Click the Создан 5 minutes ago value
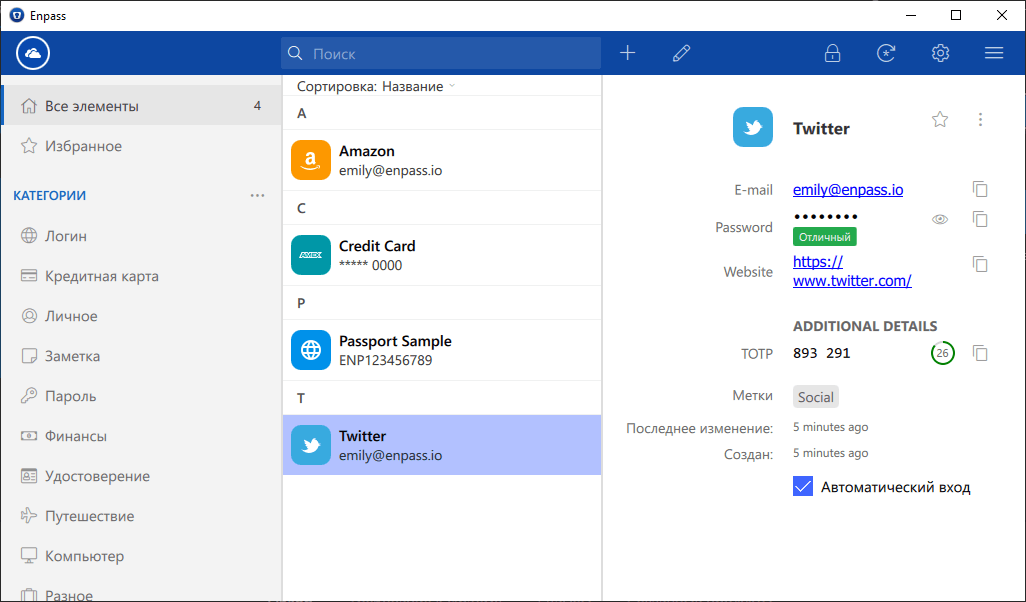The width and height of the screenshot is (1026, 602). pyautogui.click(x=830, y=453)
